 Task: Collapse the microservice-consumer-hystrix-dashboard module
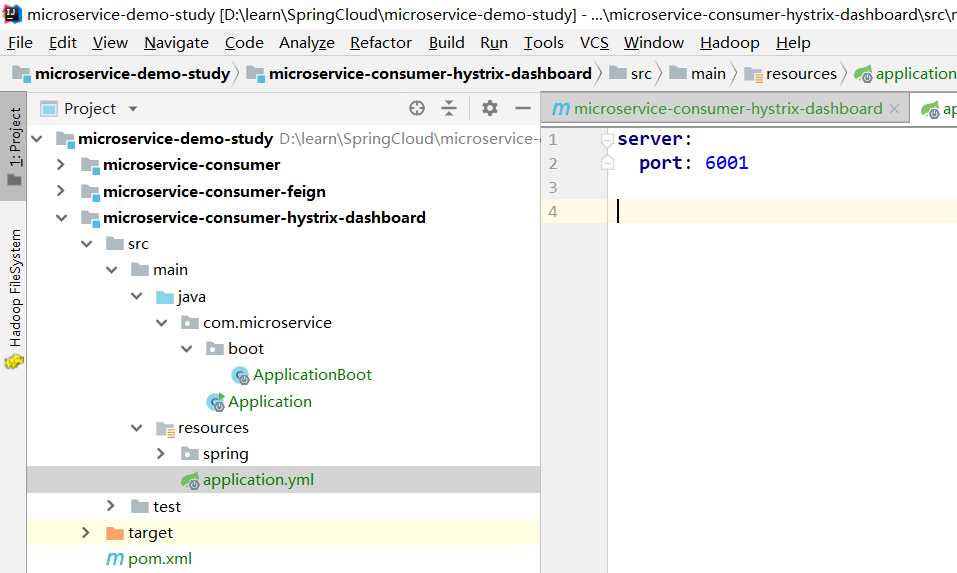[62, 218]
